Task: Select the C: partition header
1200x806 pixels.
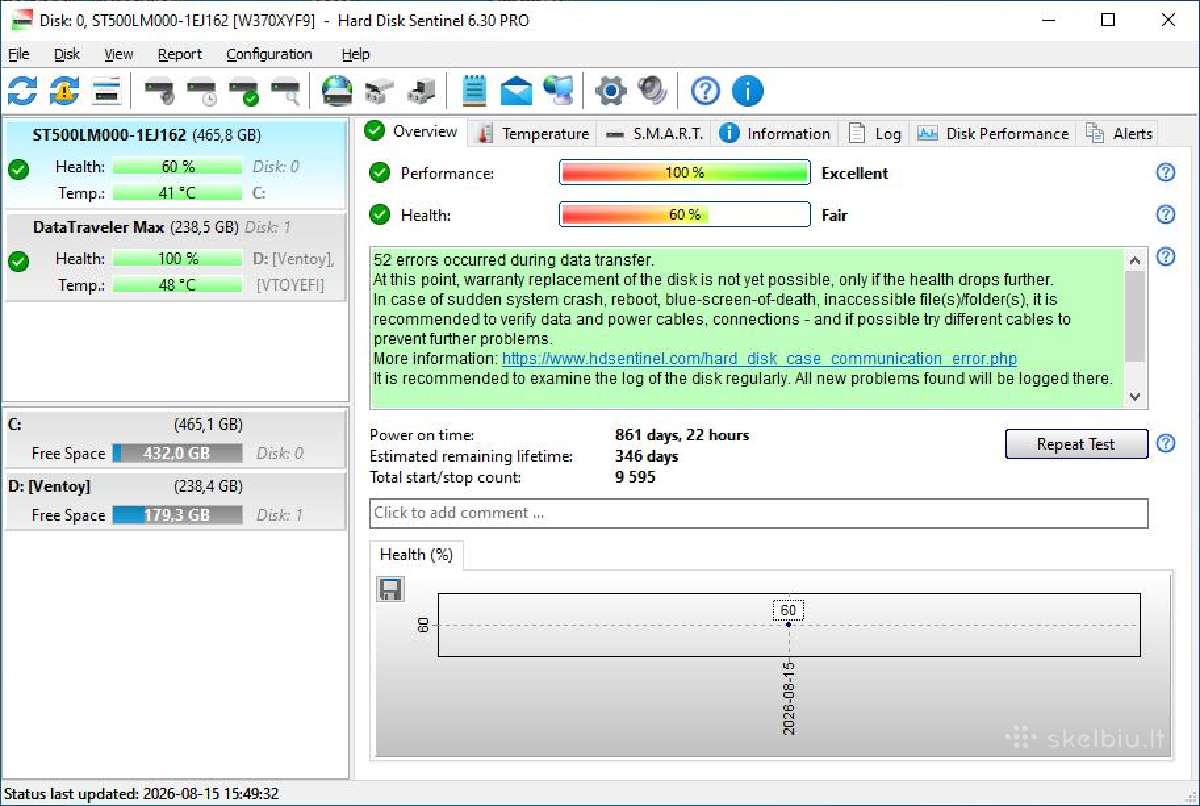Action: (x=175, y=424)
